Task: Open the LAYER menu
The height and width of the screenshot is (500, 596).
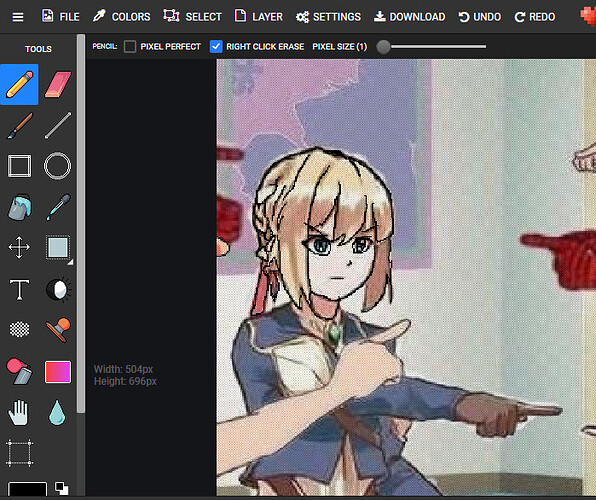Action: [x=259, y=16]
